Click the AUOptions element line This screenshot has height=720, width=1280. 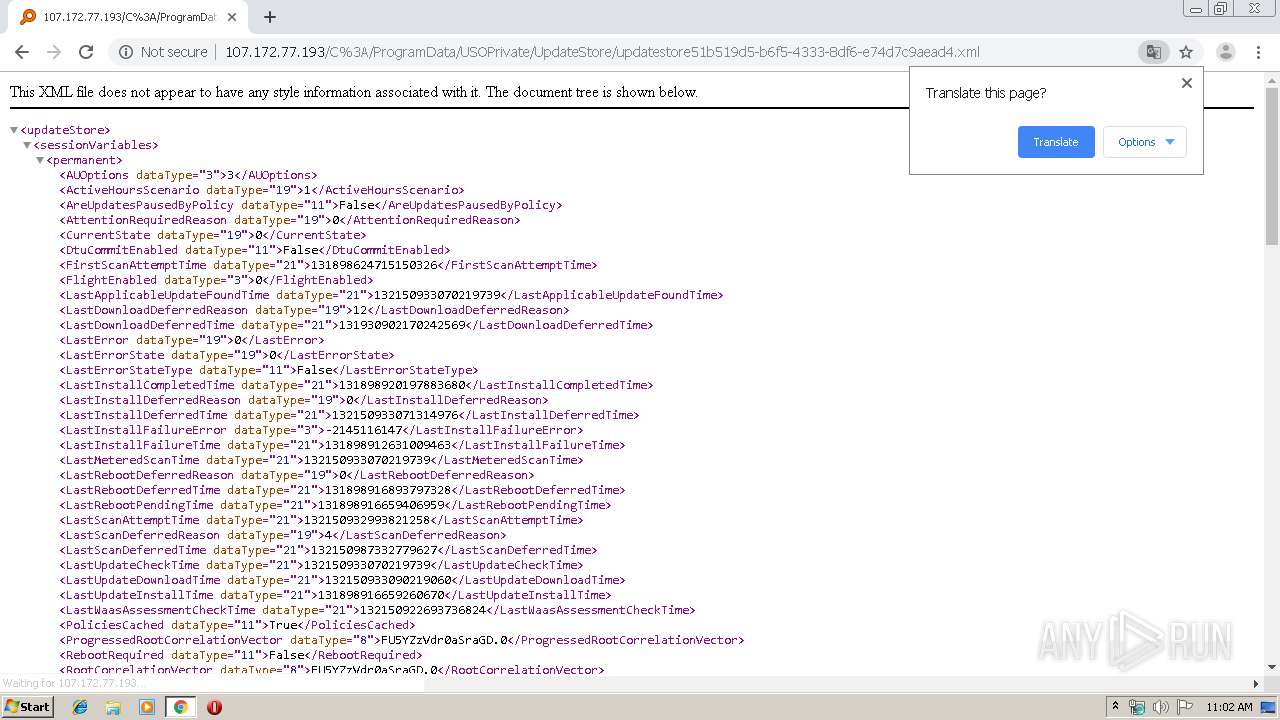(188, 175)
